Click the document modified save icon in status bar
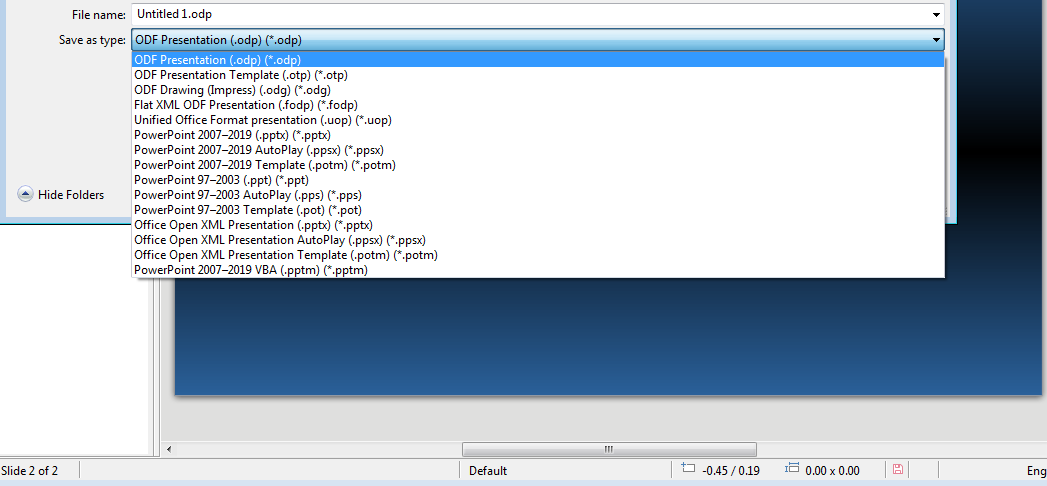 [897, 470]
